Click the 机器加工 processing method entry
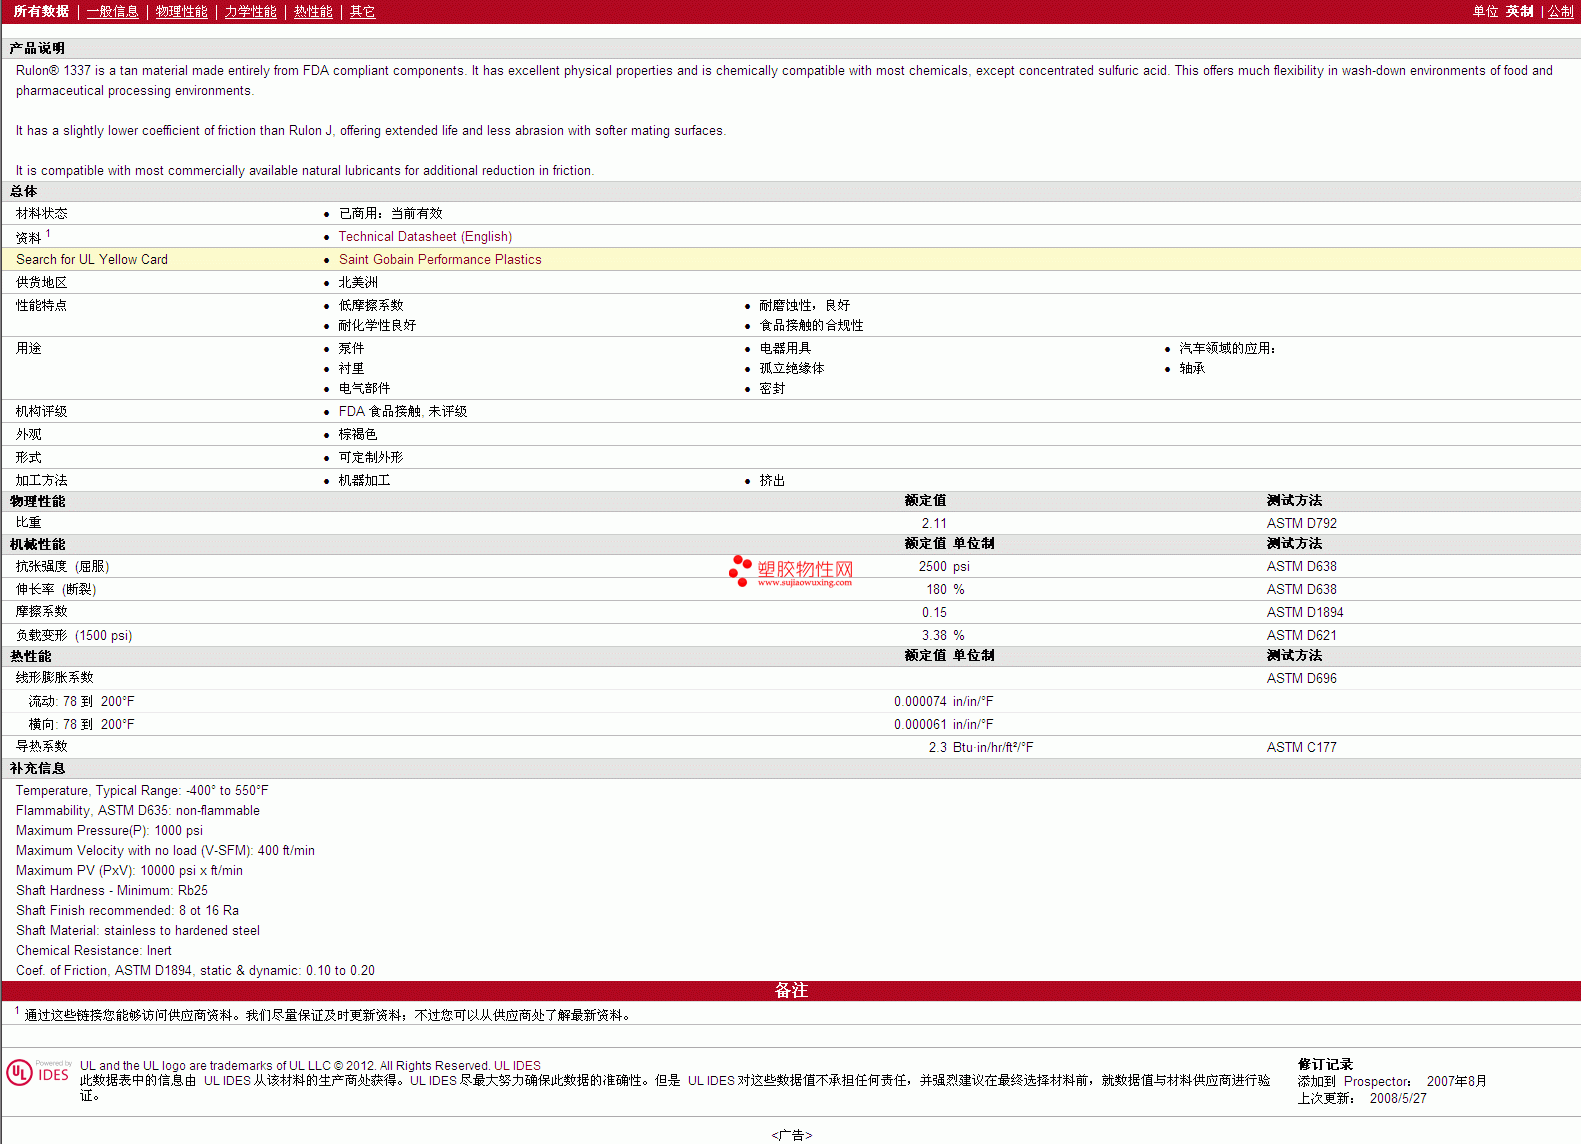The height and width of the screenshot is (1144, 1581). [x=364, y=481]
